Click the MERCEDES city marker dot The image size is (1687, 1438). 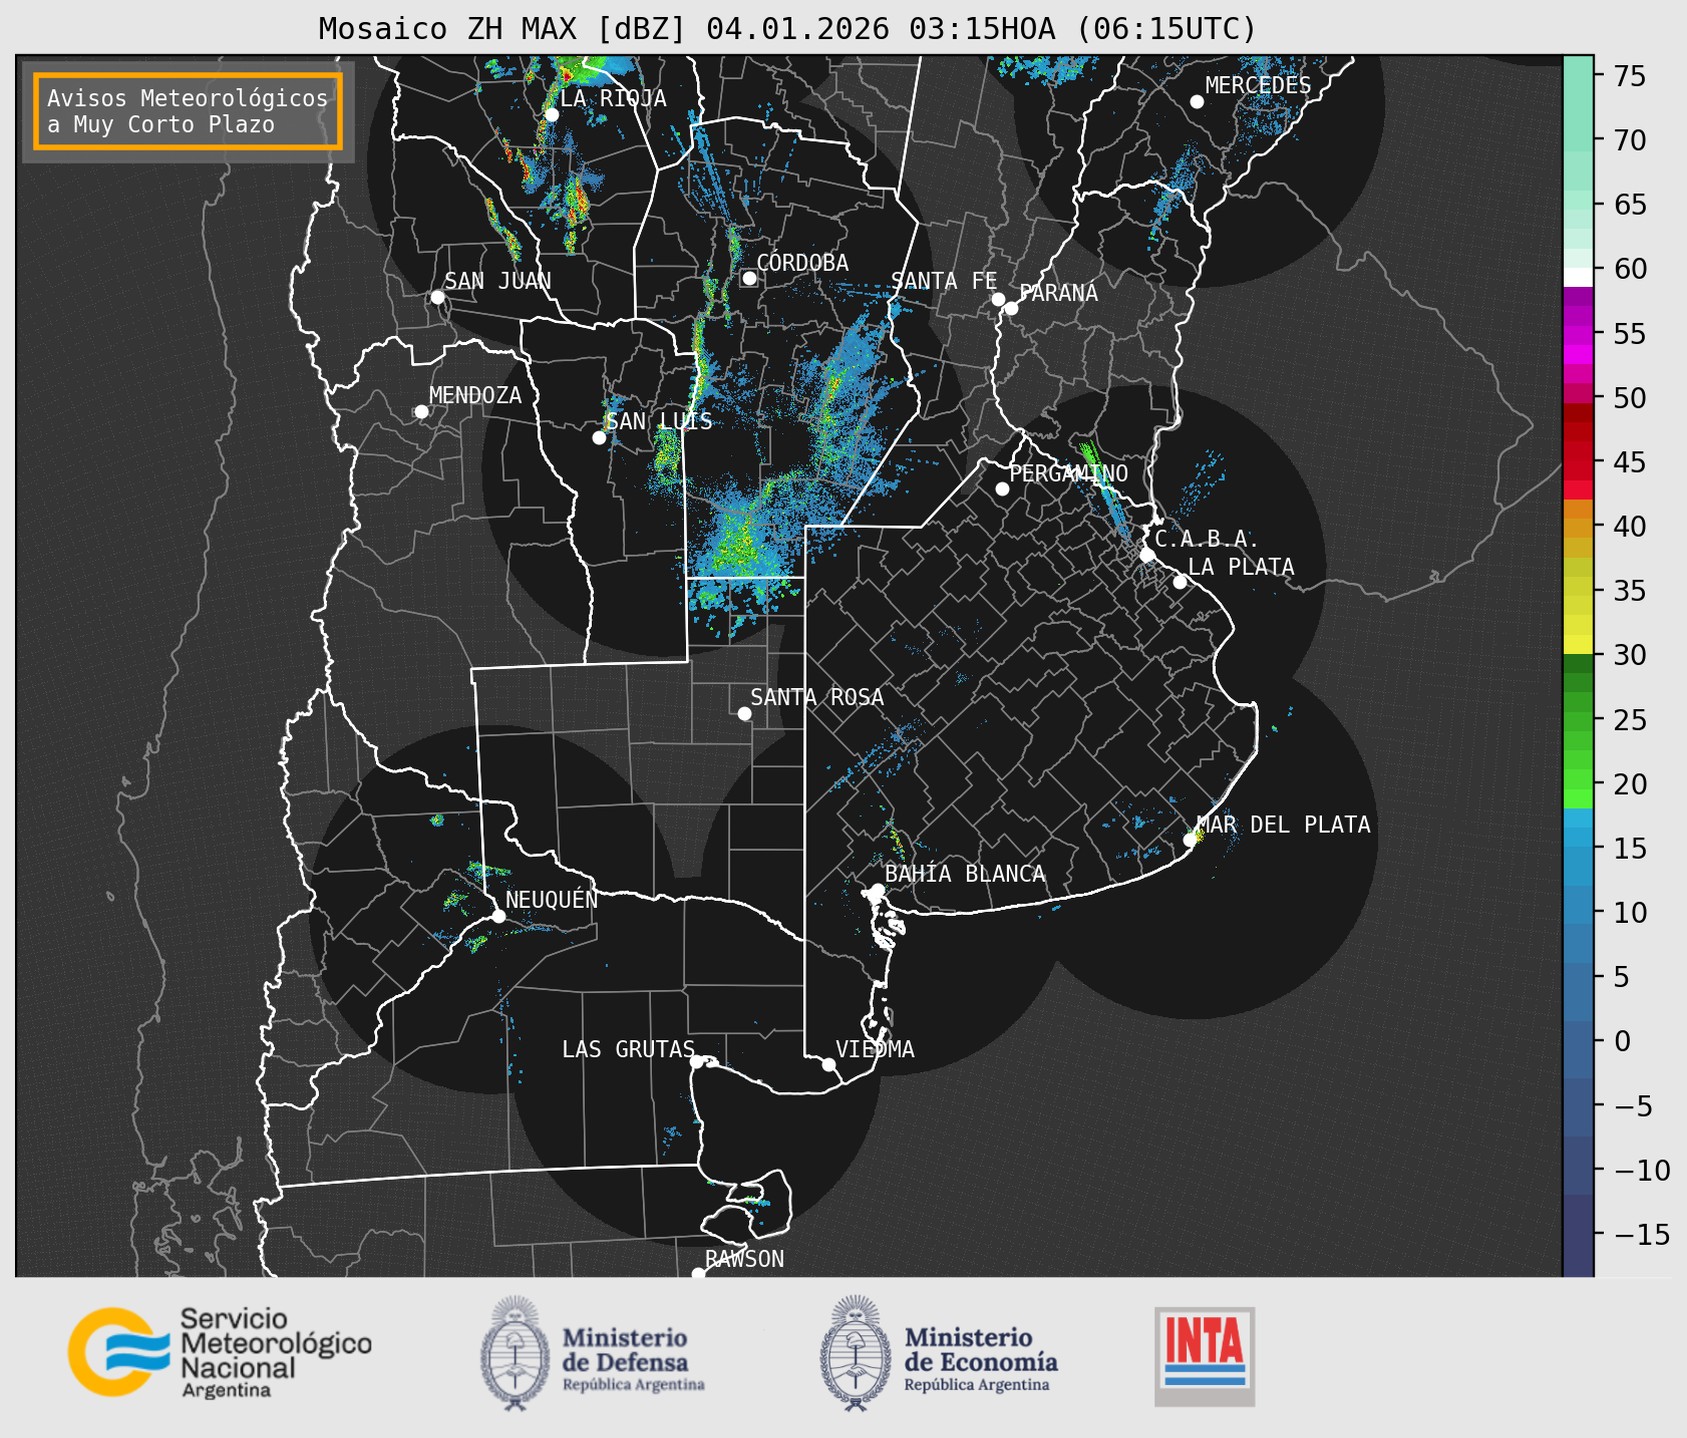pyautogui.click(x=1197, y=102)
